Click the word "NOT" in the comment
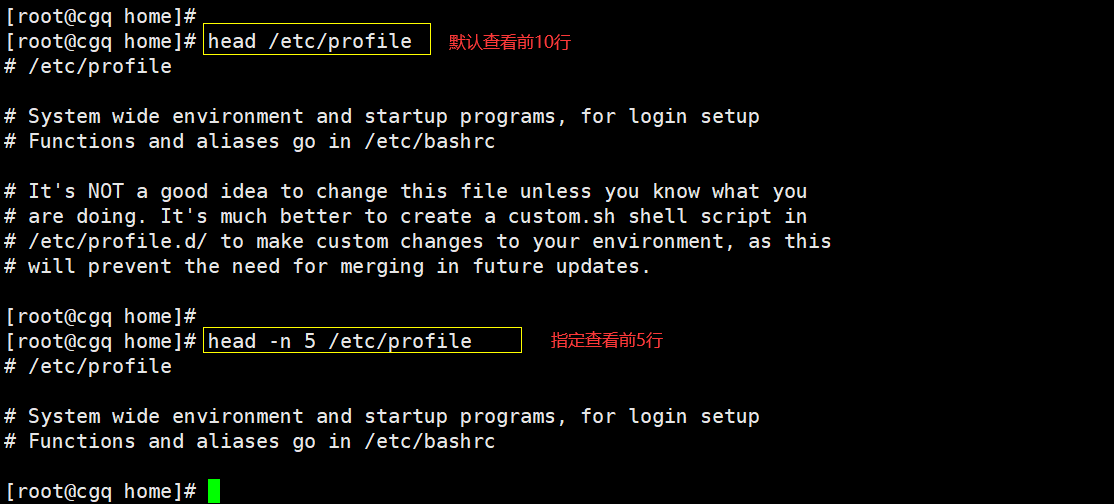Image resolution: width=1114 pixels, height=504 pixels. pos(105,191)
